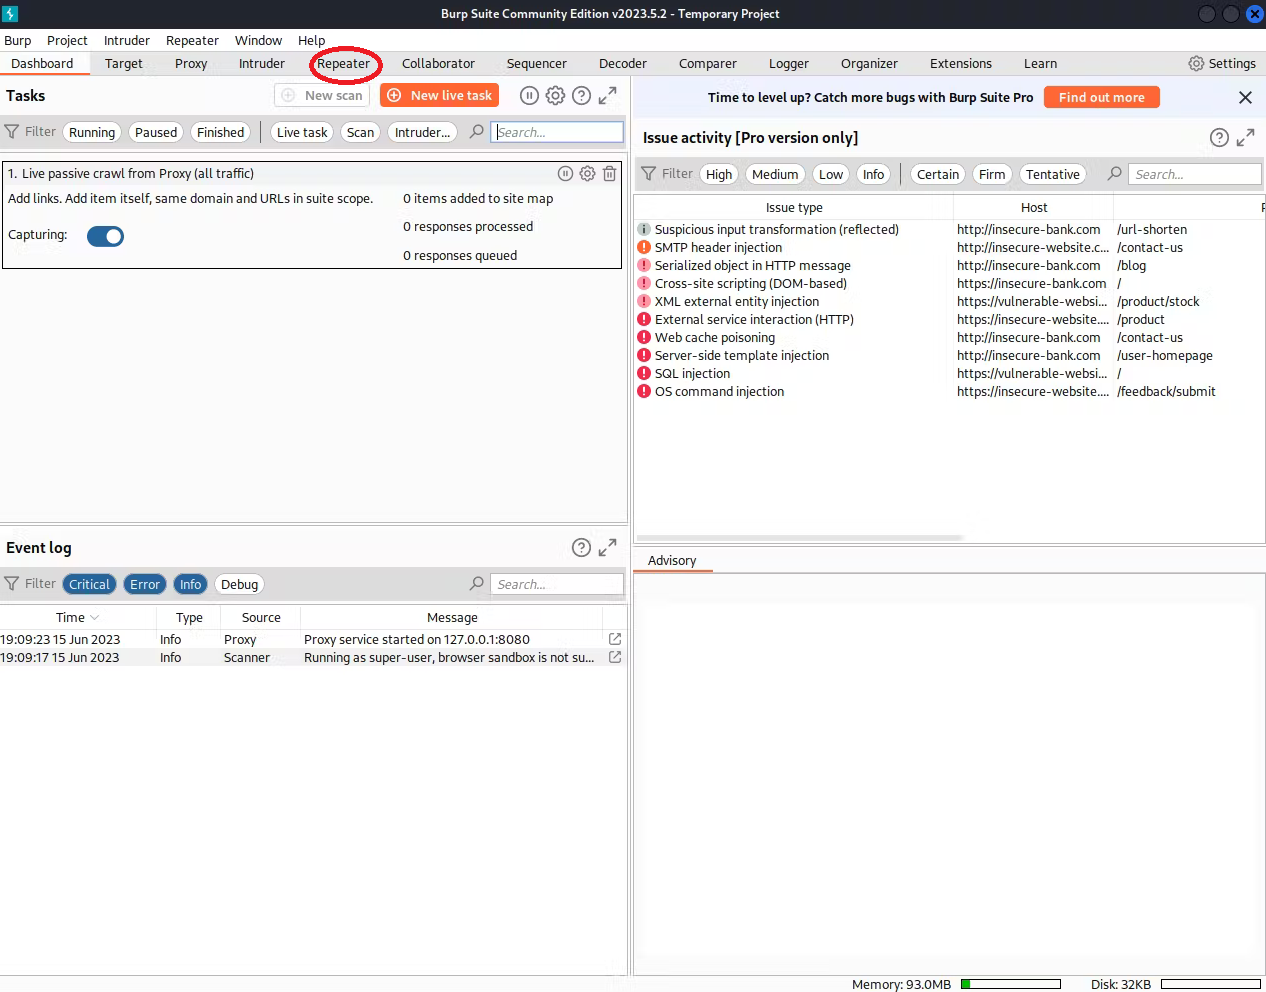Screen dimensions: 1266x992
Task: Click the Issue activity search magnifier icon
Action: tap(1114, 174)
